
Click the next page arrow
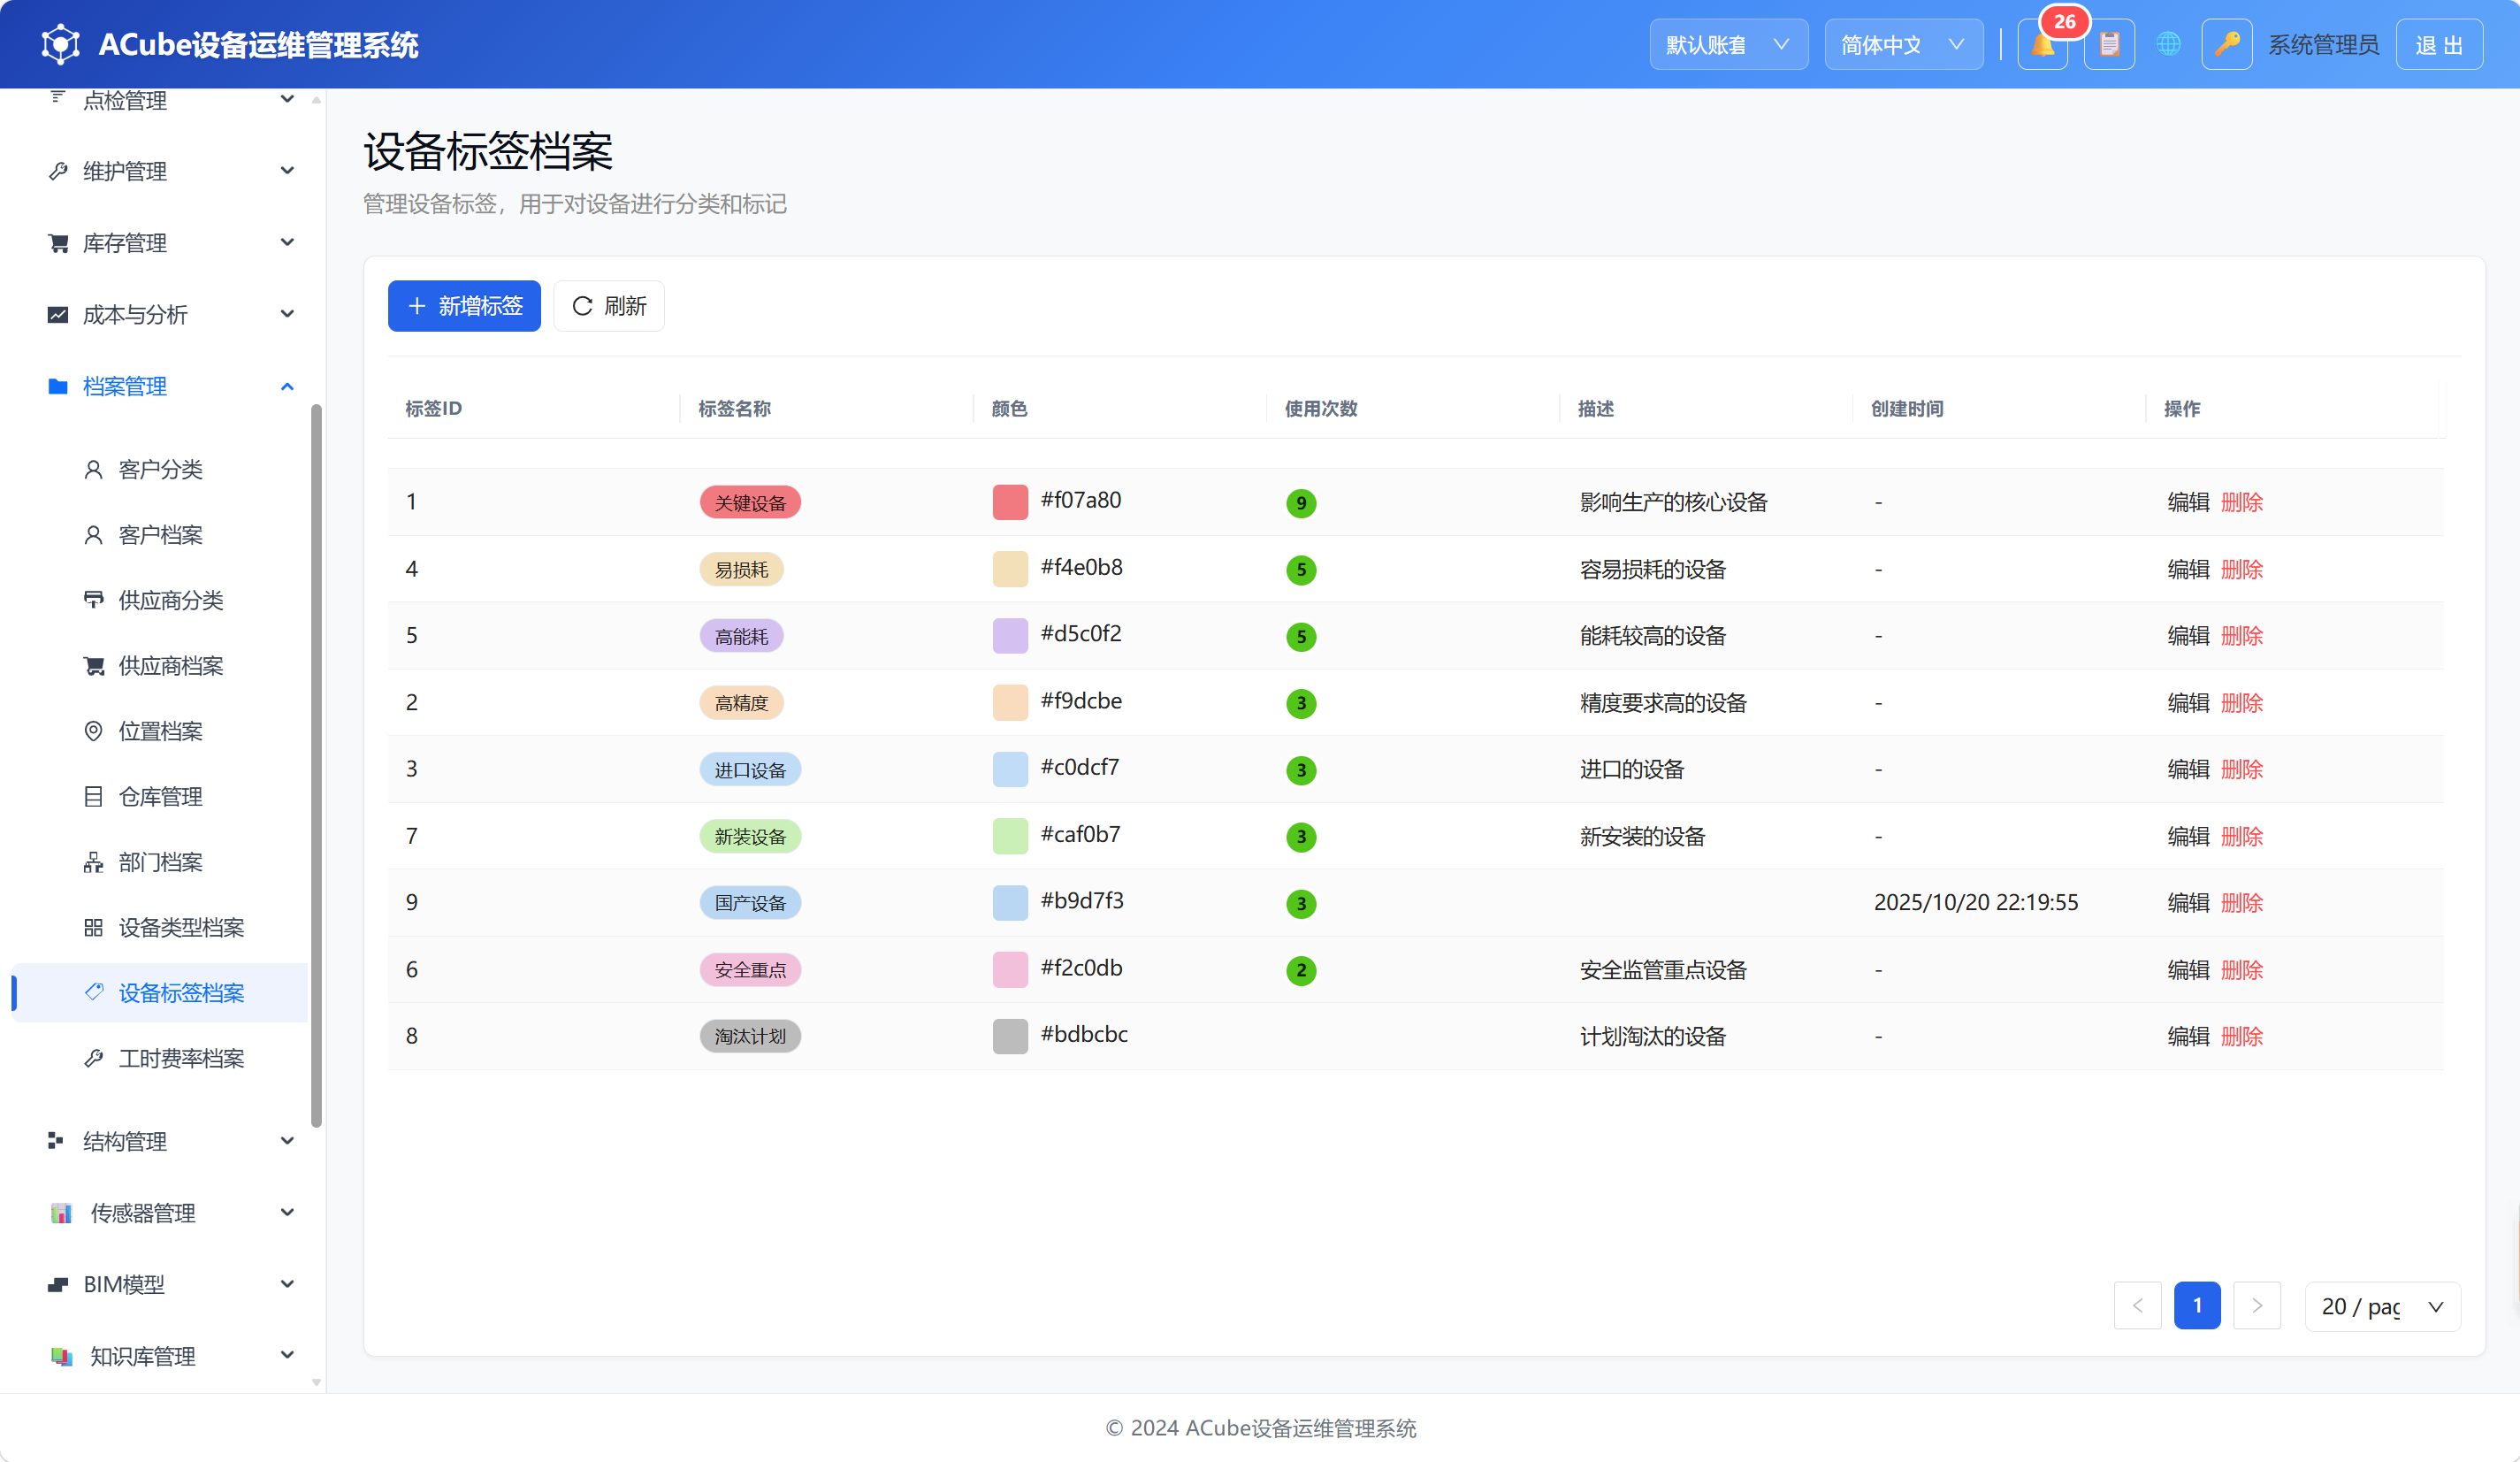pos(2257,1306)
